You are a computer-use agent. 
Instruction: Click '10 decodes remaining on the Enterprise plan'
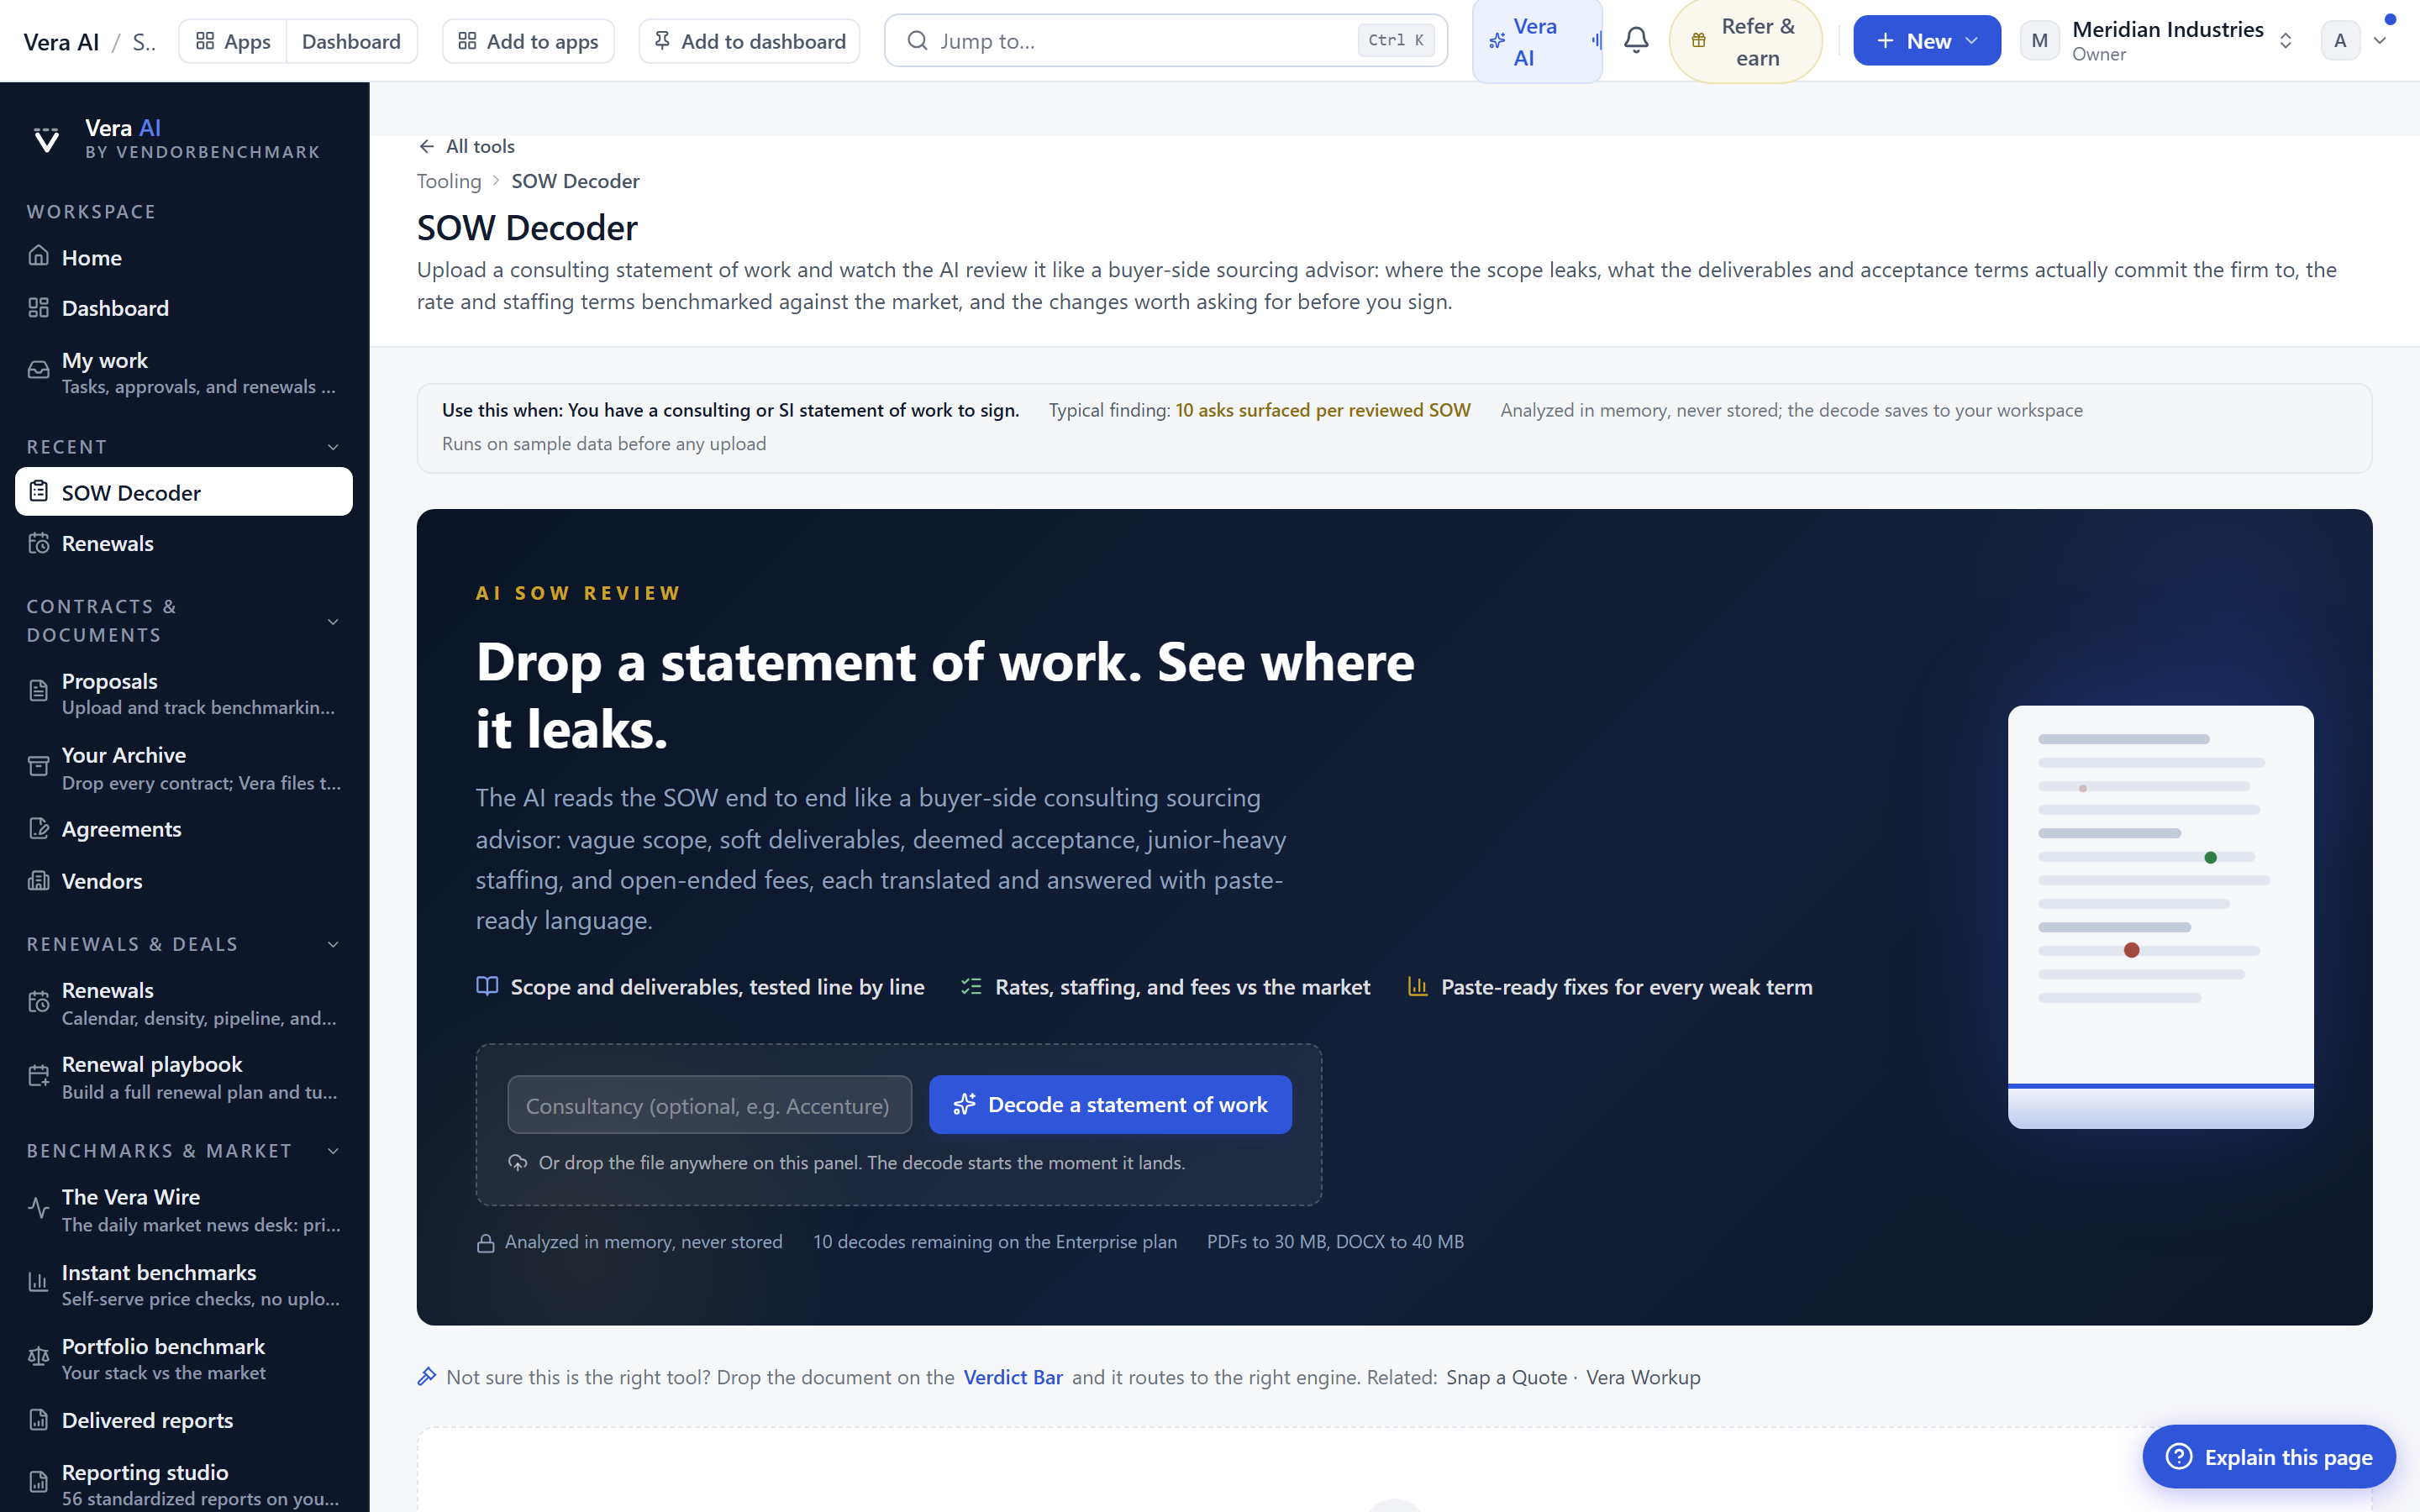[994, 1242]
